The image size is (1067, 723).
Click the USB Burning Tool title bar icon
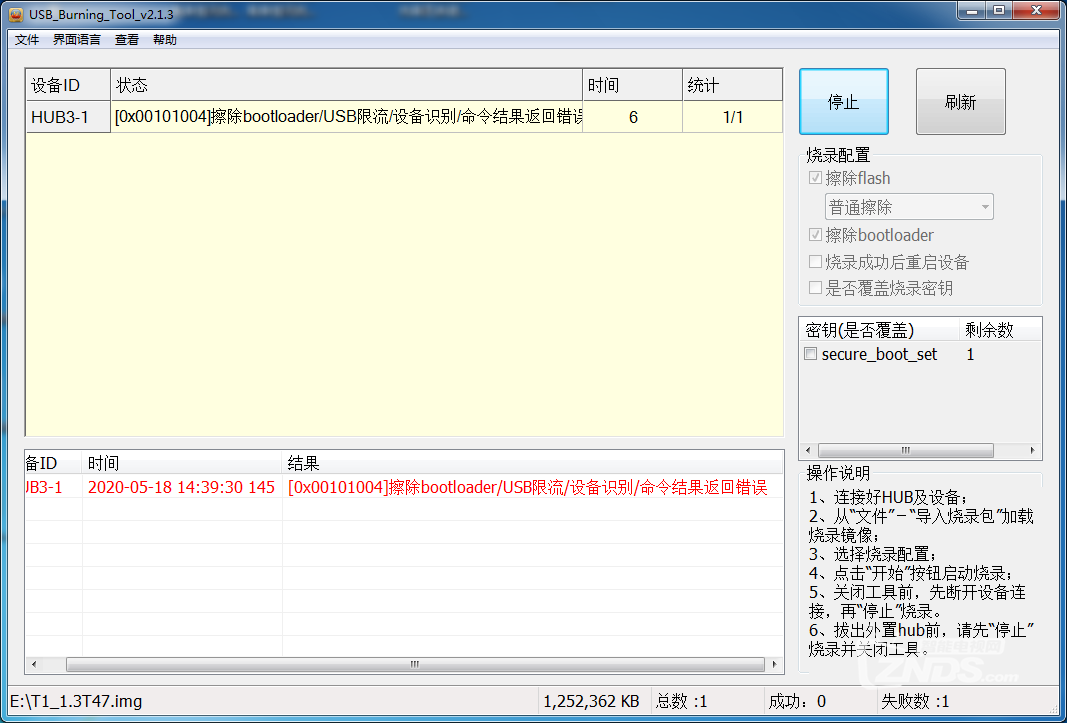tap(16, 14)
